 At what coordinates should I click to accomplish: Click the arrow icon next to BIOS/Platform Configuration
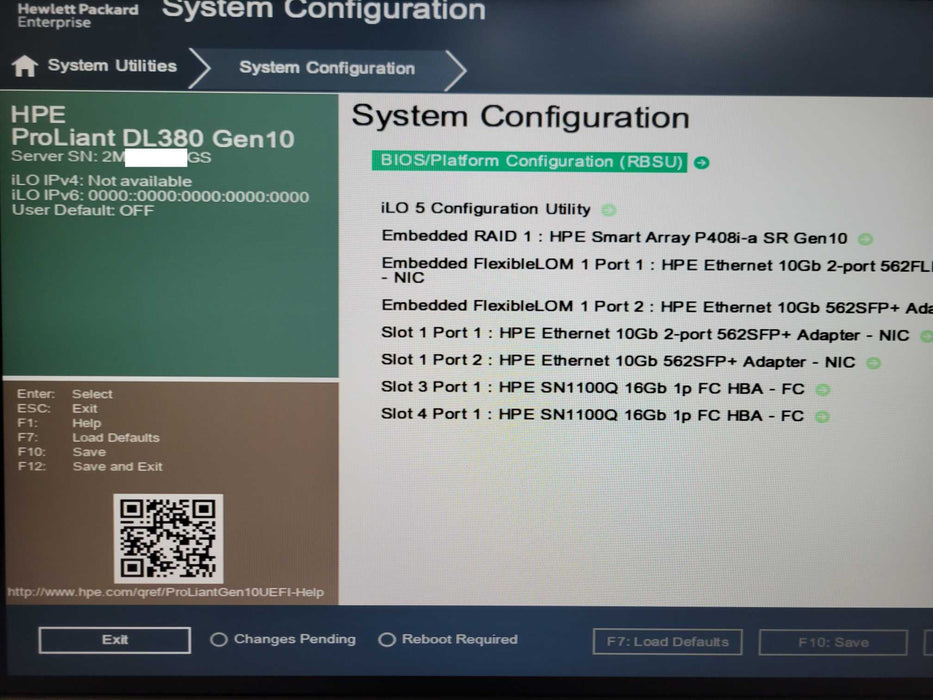click(702, 162)
